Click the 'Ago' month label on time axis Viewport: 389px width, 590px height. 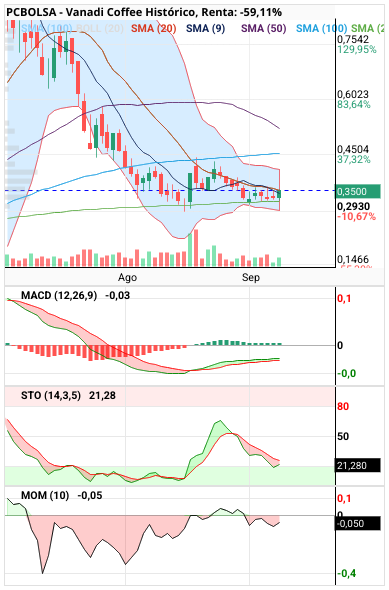click(127, 278)
